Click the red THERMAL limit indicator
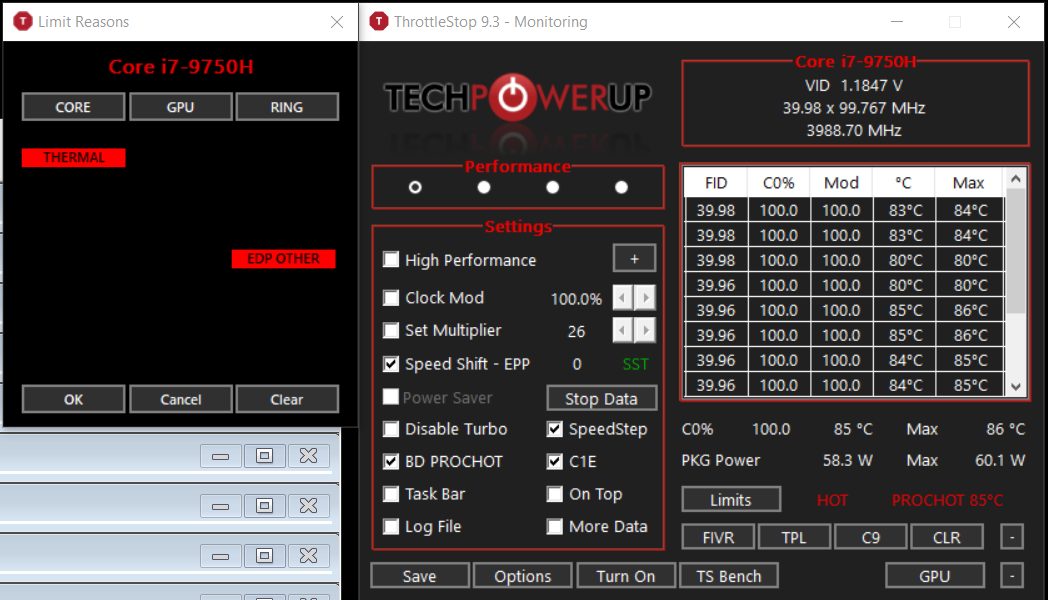1048x600 pixels. click(74, 158)
